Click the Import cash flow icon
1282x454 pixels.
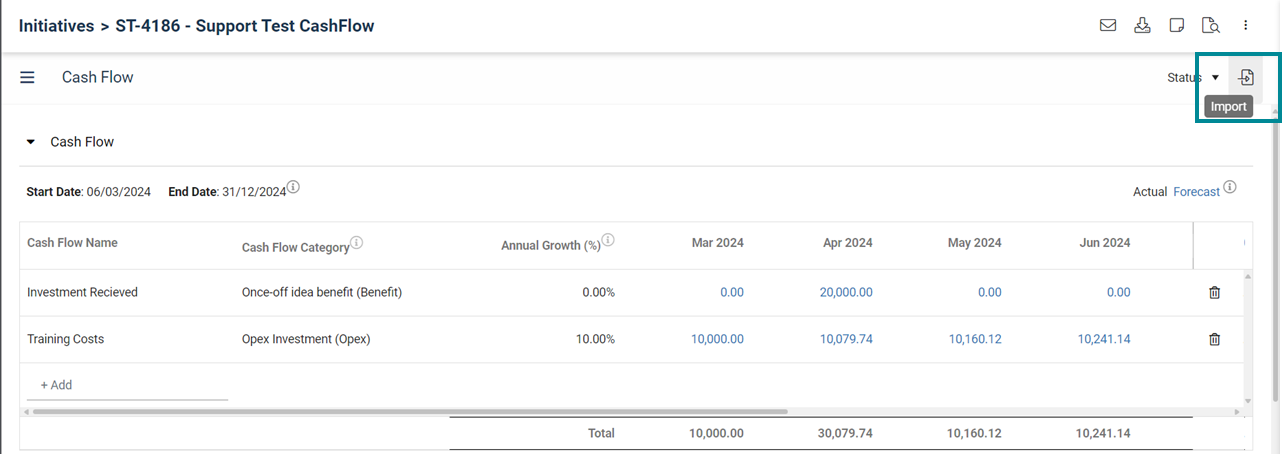tap(1246, 77)
